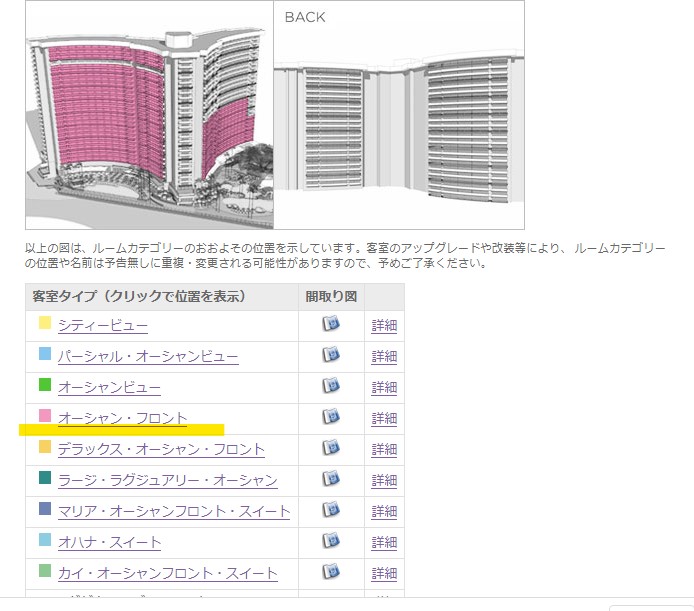Click light blue swatch beside パーシャル・オーシャンビュー
The width and height of the screenshot is (694, 611).
(x=45, y=354)
